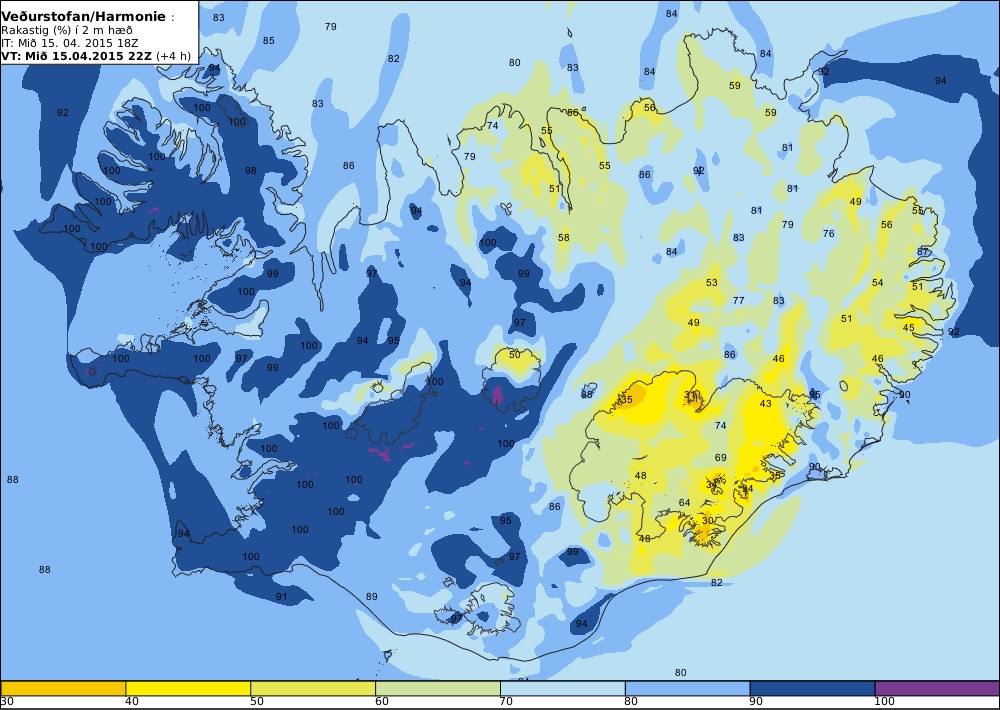Click the map humidity value 45
1000x710 pixels.
(x=909, y=327)
